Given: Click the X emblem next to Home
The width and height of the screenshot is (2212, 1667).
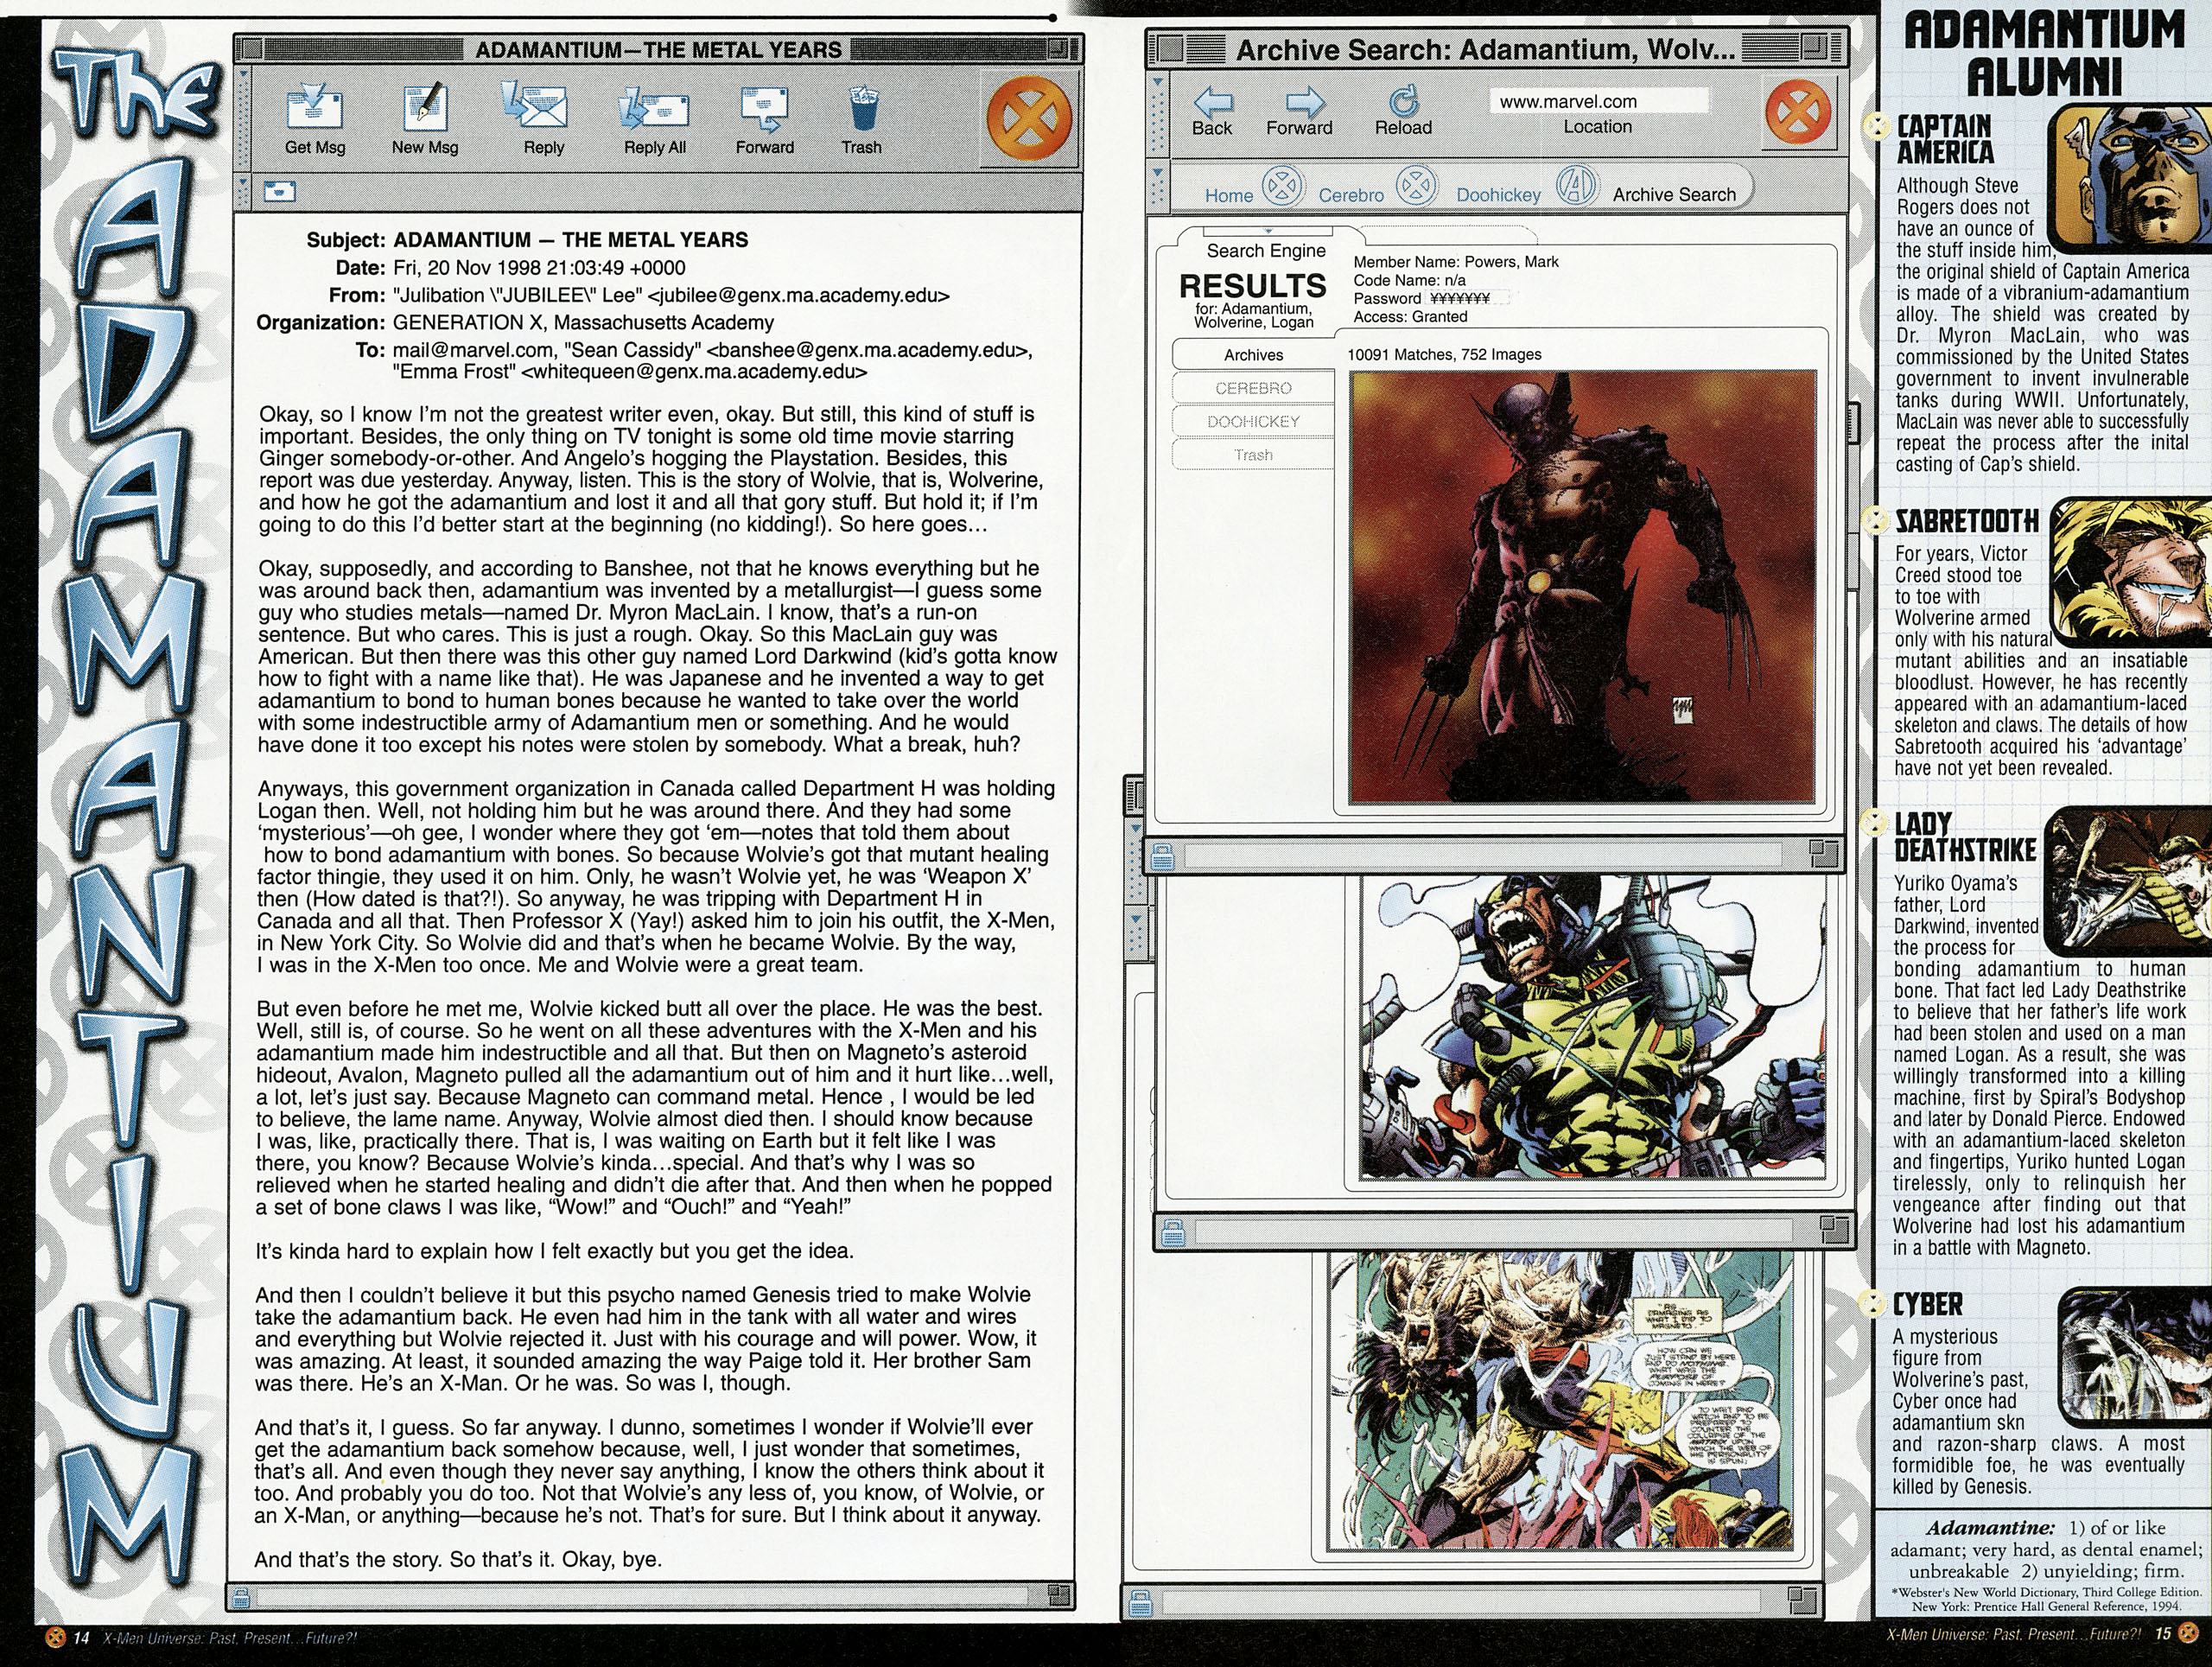Looking at the screenshot, I should (1283, 185).
